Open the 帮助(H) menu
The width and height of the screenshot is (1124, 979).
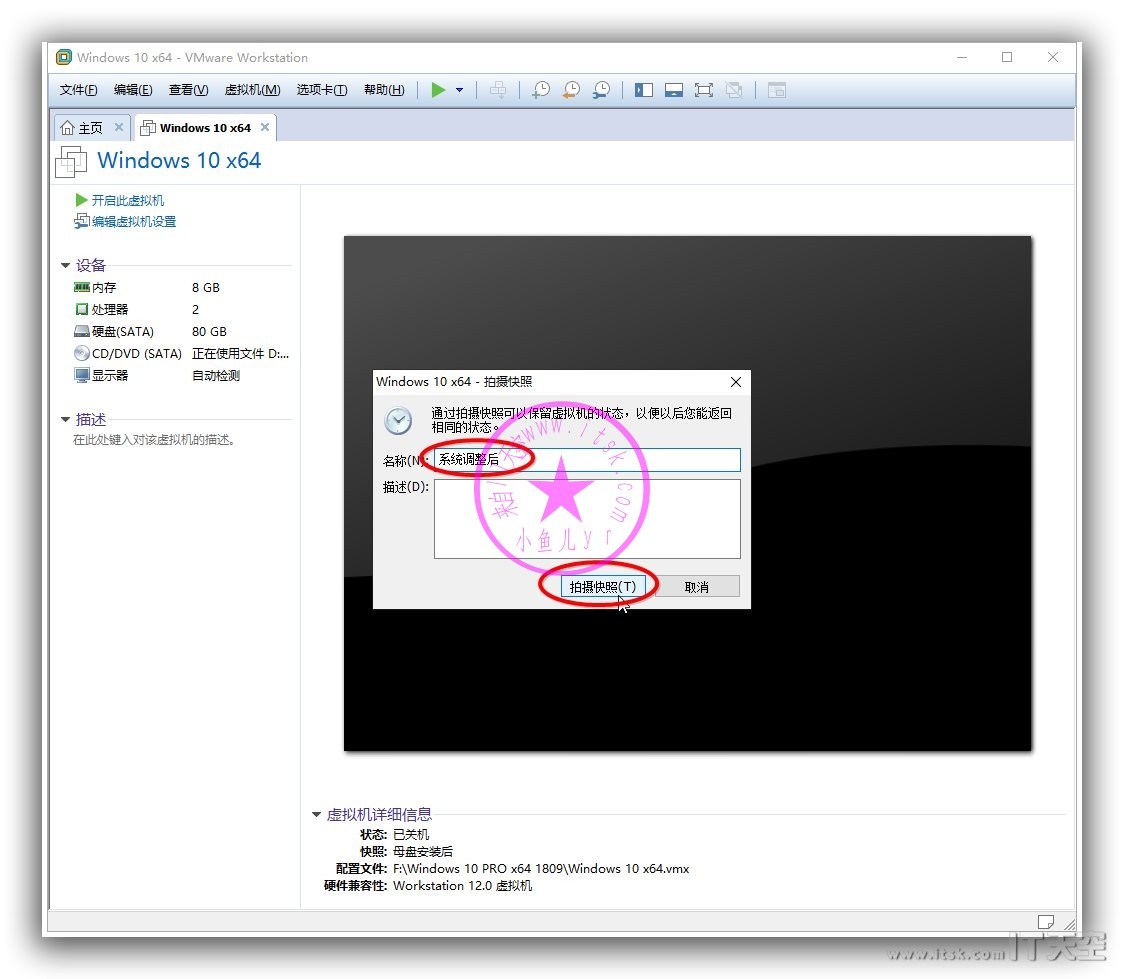(384, 90)
